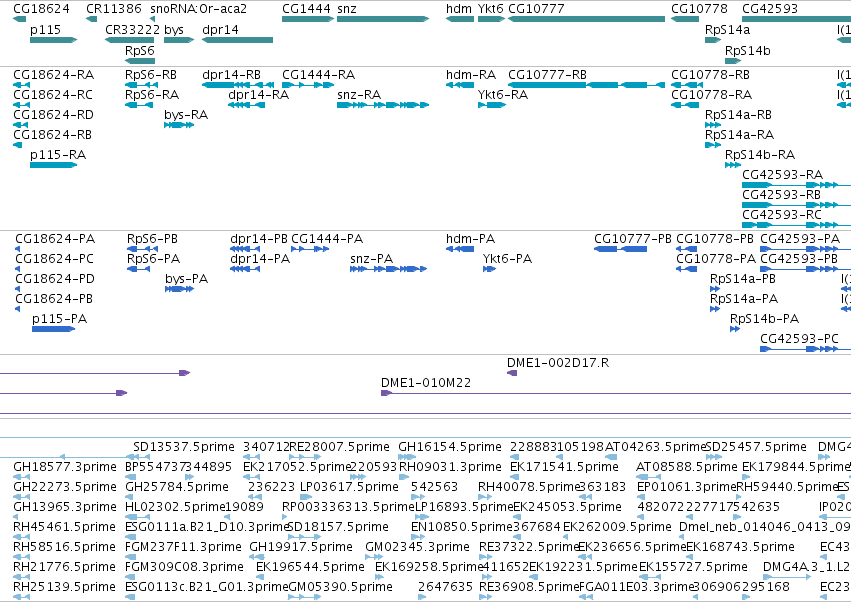
Task: Select EST label GH18577.3prime
Action: click(65, 467)
